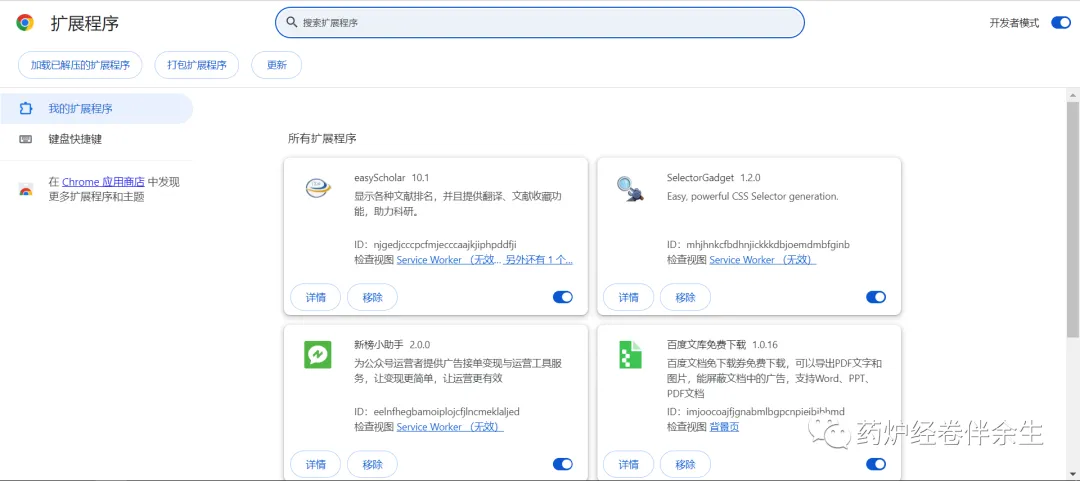The width and height of the screenshot is (1080, 481).
Task: Click easyScholar ID njgedjcccpcfmjecccaajkjiphpddfji text
Action: coord(445,245)
